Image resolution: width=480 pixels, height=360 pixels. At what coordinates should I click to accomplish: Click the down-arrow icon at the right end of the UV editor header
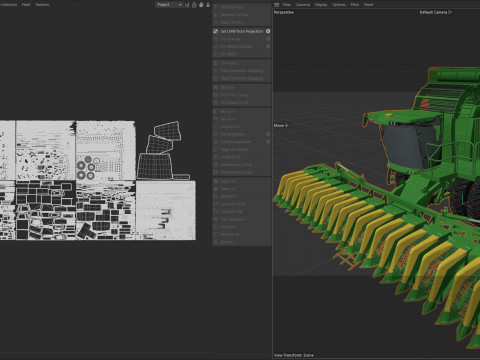point(208,5)
